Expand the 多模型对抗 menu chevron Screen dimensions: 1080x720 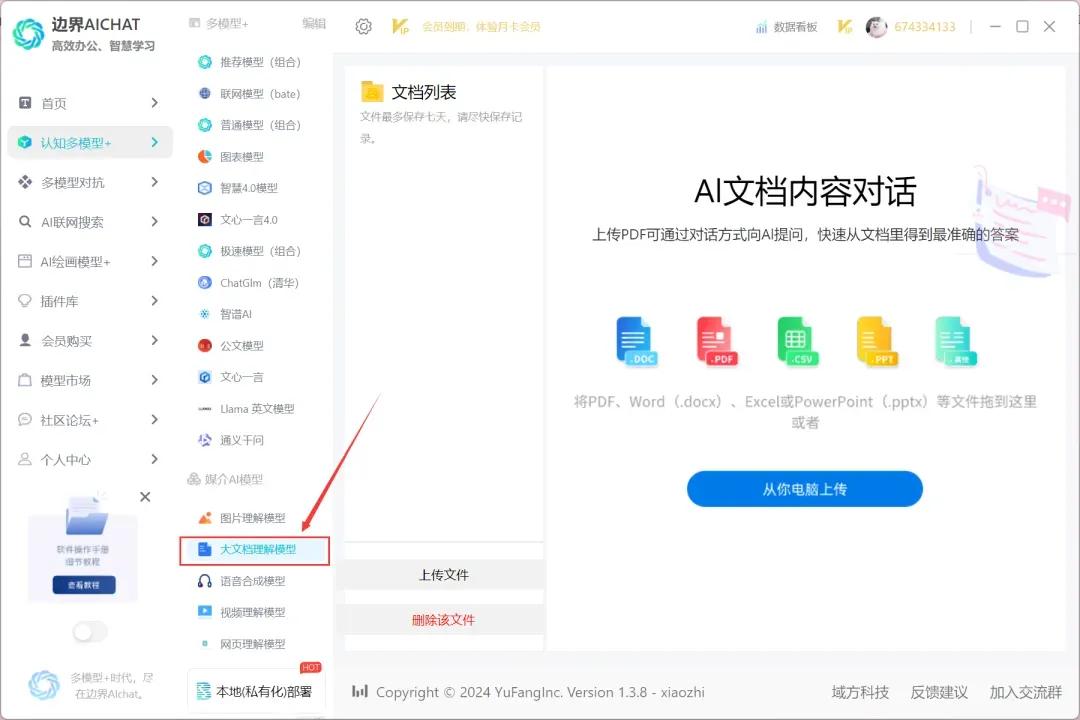(x=154, y=182)
